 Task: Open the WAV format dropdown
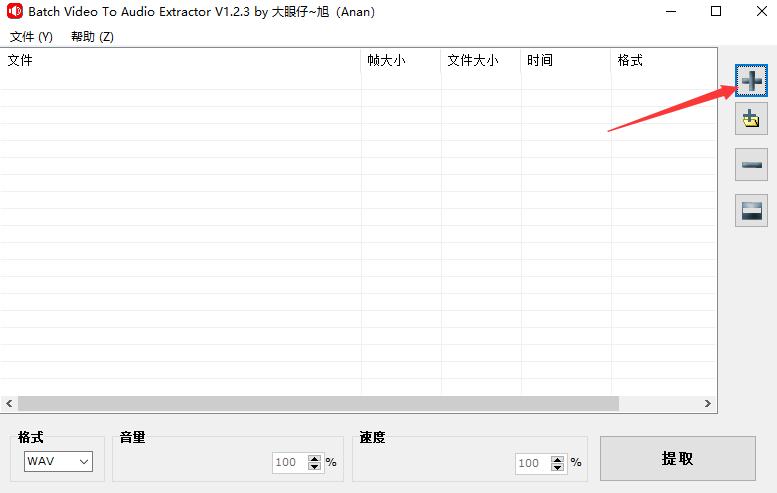click(58, 461)
